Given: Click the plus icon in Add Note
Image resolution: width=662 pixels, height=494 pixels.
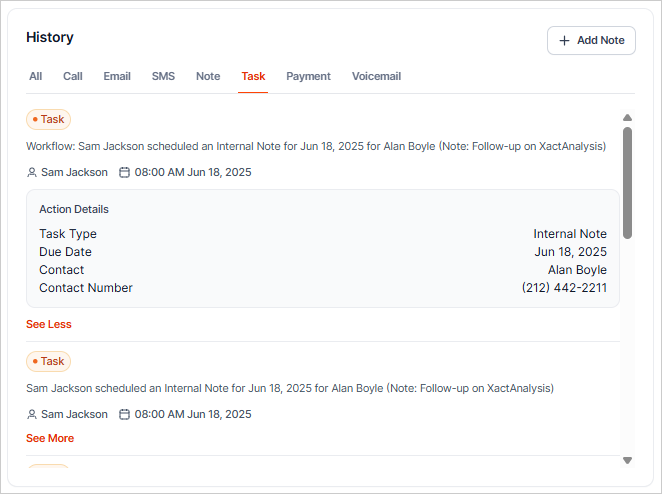Looking at the screenshot, I should (565, 40).
